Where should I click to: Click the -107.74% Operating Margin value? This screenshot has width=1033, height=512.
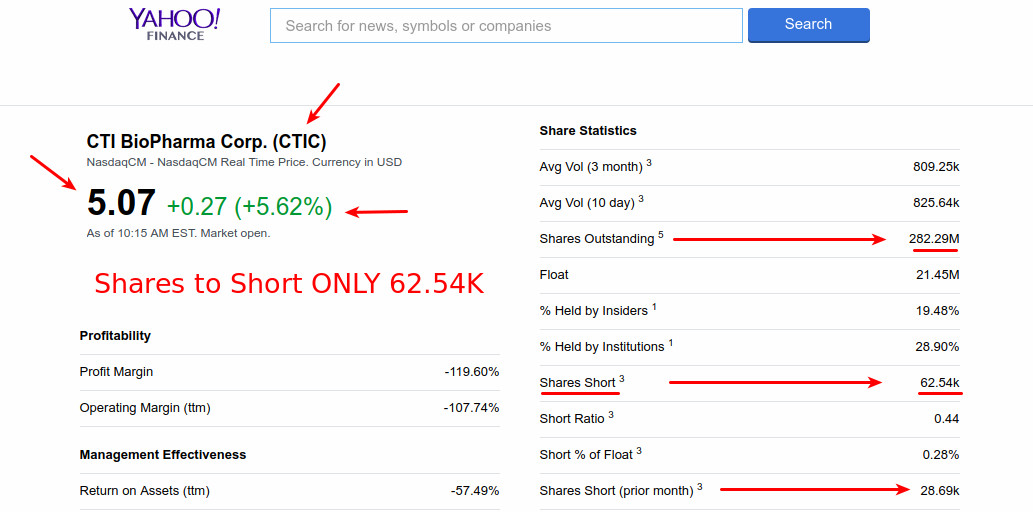pyautogui.click(x=472, y=408)
